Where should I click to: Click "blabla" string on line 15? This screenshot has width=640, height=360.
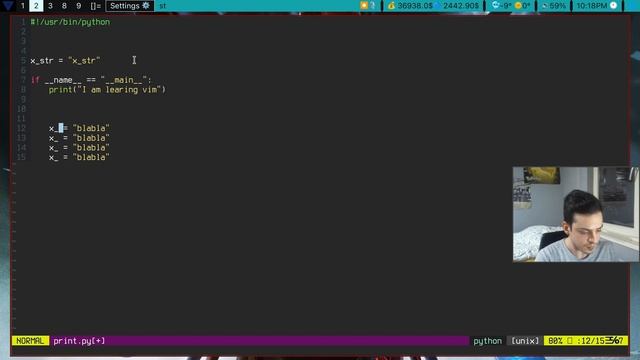(x=91, y=158)
